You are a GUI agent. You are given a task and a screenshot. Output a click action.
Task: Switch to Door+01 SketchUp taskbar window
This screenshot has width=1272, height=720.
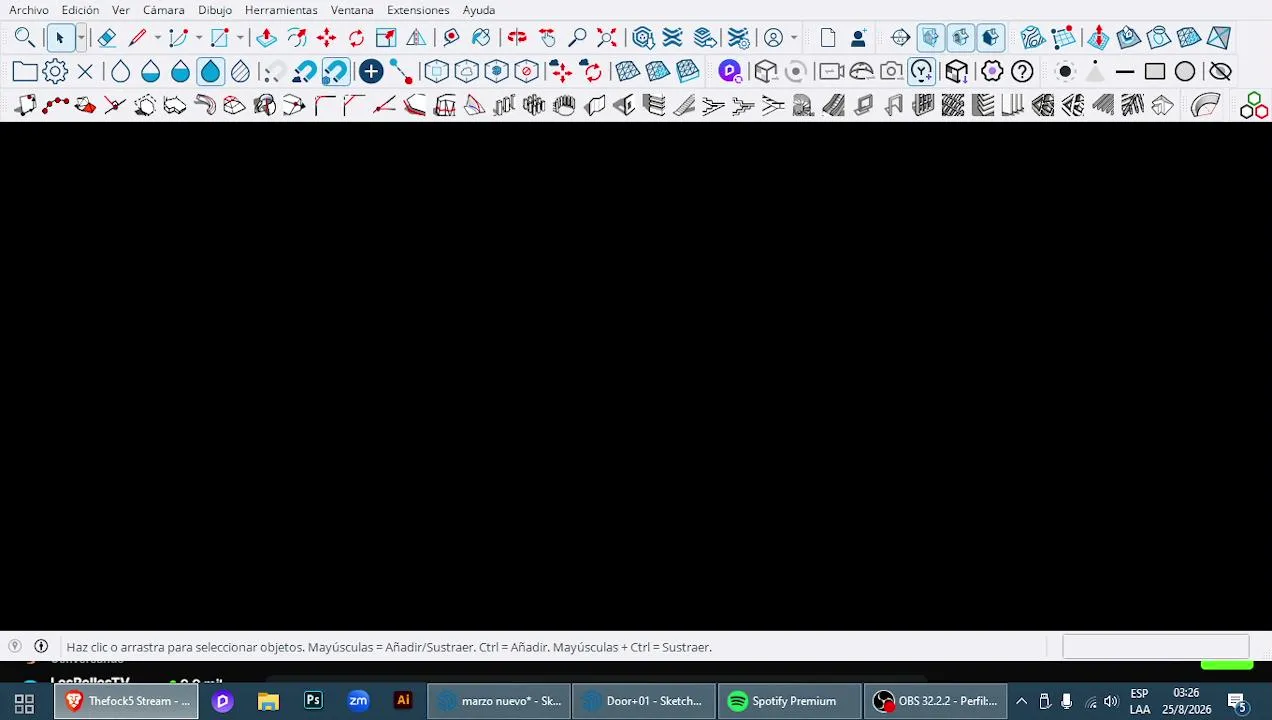[644, 701]
